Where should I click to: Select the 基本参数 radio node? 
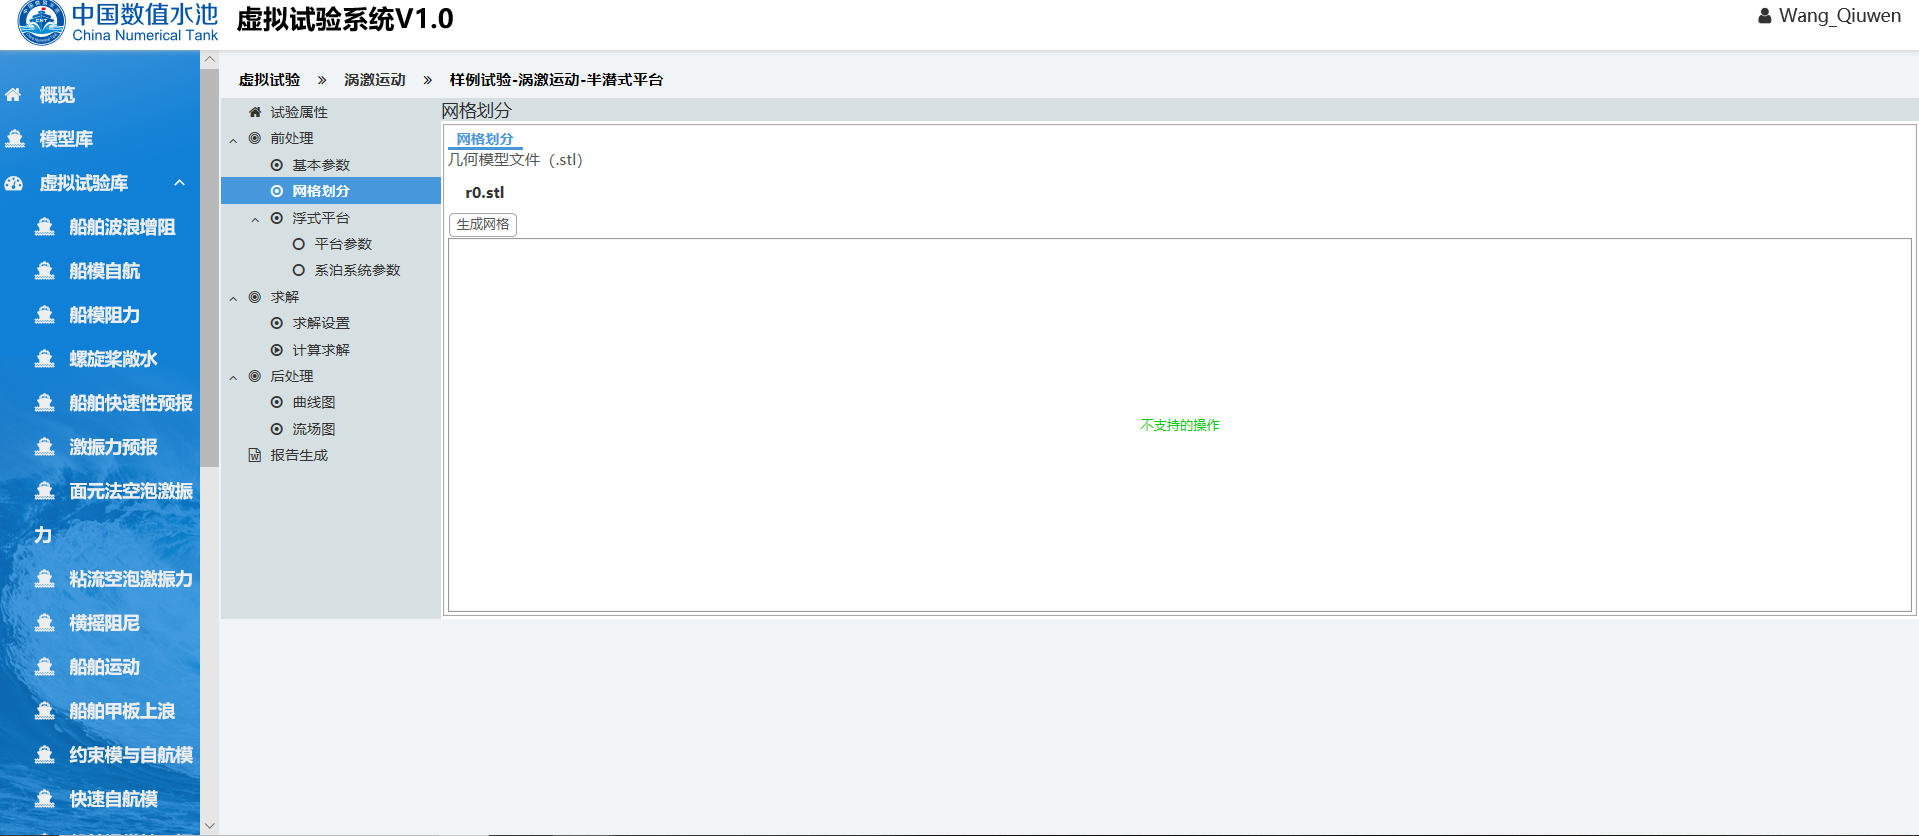coord(277,165)
